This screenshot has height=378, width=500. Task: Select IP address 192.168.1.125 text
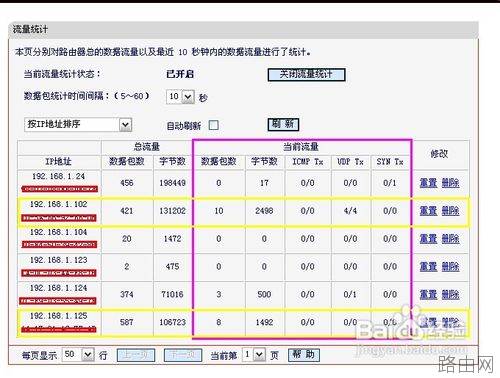point(59,316)
